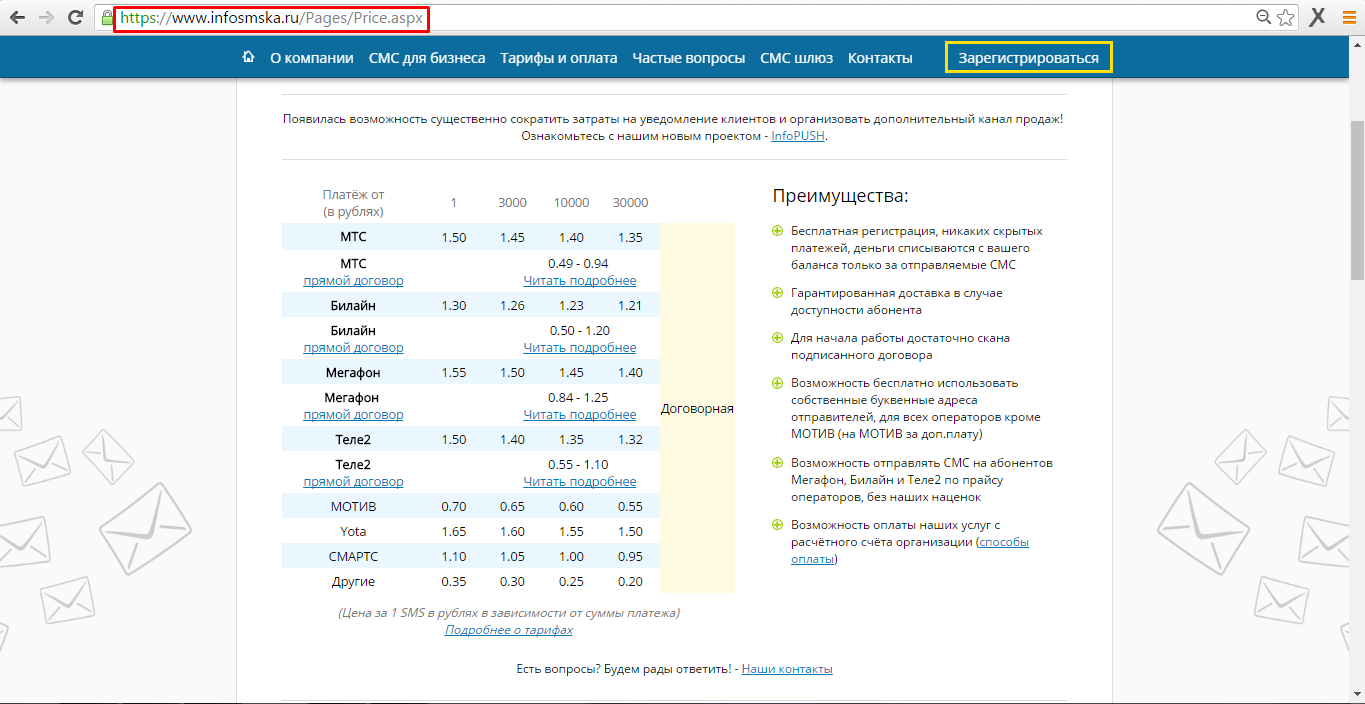Screen dimensions: 1365x704
Task: Click green plus bullet beside Бесплатная регистрация
Action: 777,231
